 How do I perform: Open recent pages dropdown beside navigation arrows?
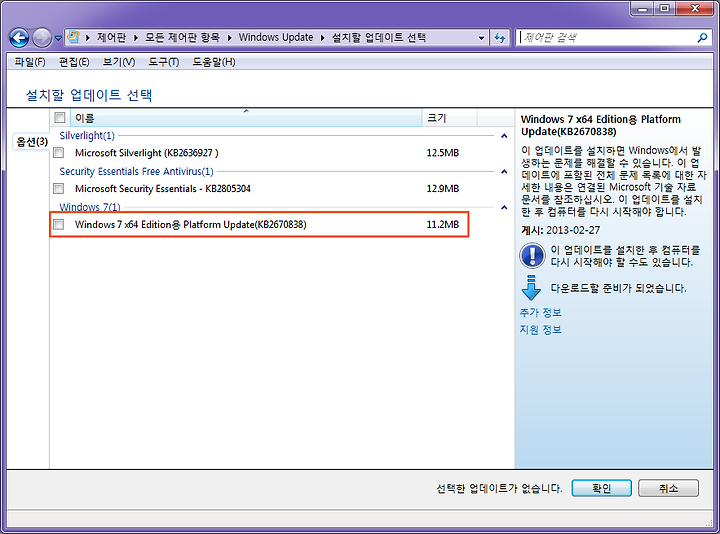pyautogui.click(x=58, y=38)
